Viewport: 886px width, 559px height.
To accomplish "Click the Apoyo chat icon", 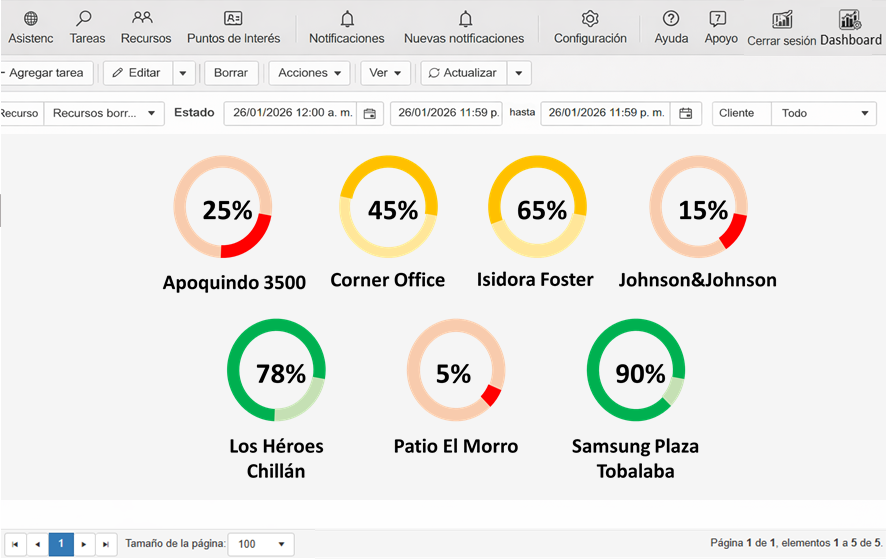I will click(718, 19).
